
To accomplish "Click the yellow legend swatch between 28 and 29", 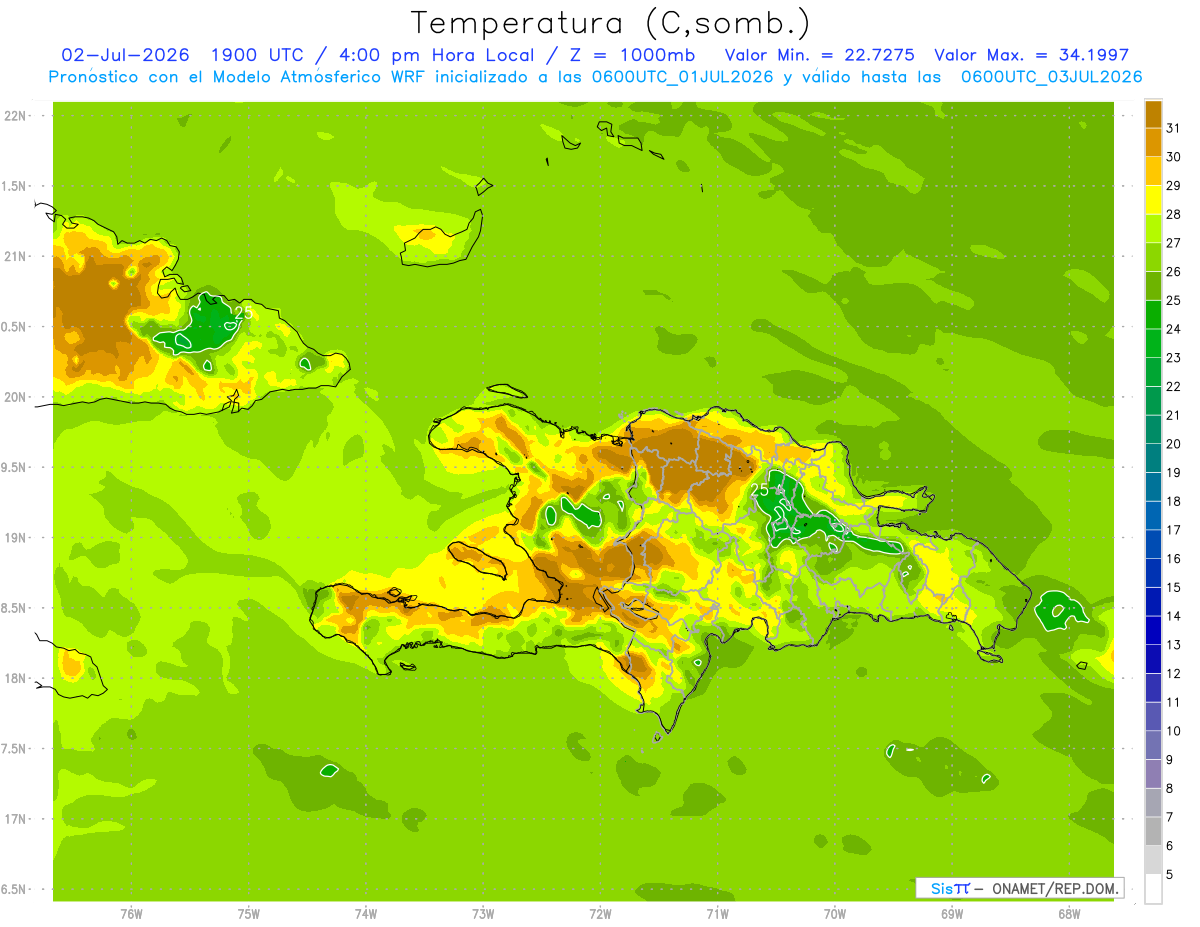I will 1153,200.
